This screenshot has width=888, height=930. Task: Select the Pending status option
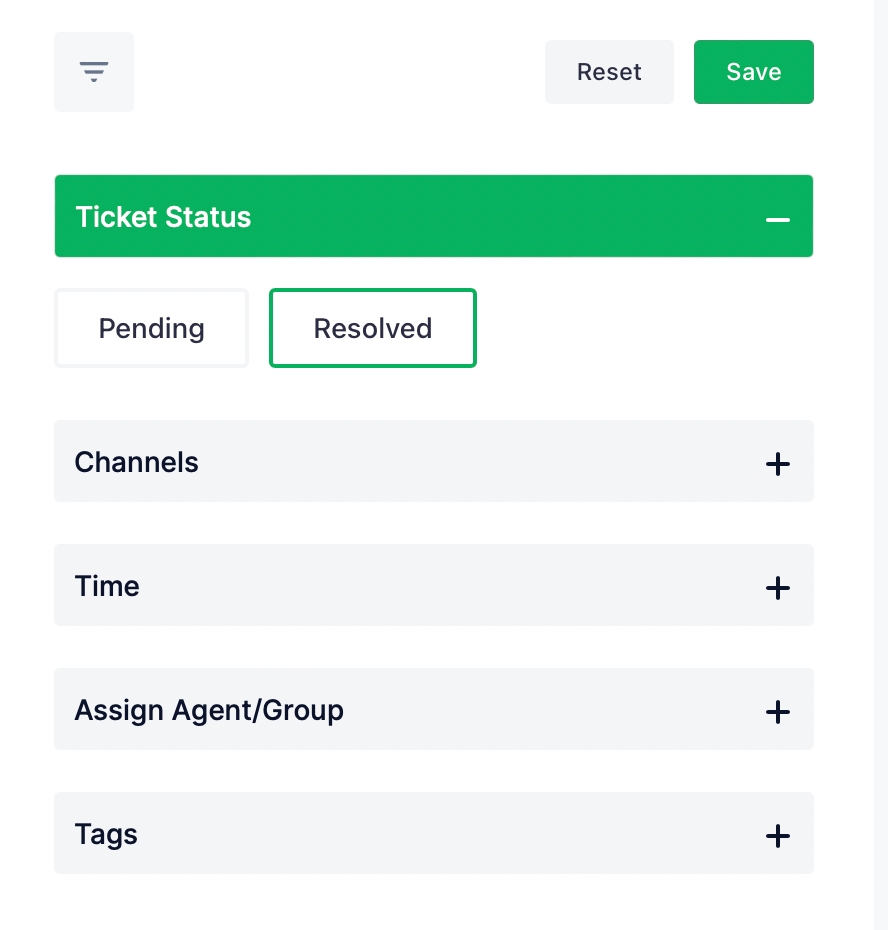pos(151,329)
